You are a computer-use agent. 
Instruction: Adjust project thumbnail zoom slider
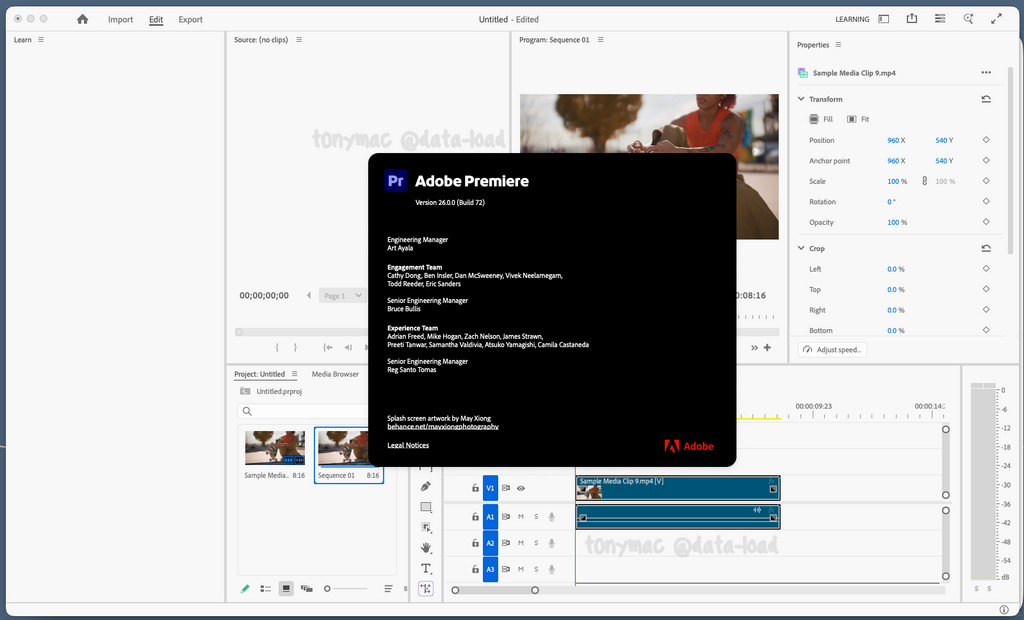pyautogui.click(x=346, y=589)
